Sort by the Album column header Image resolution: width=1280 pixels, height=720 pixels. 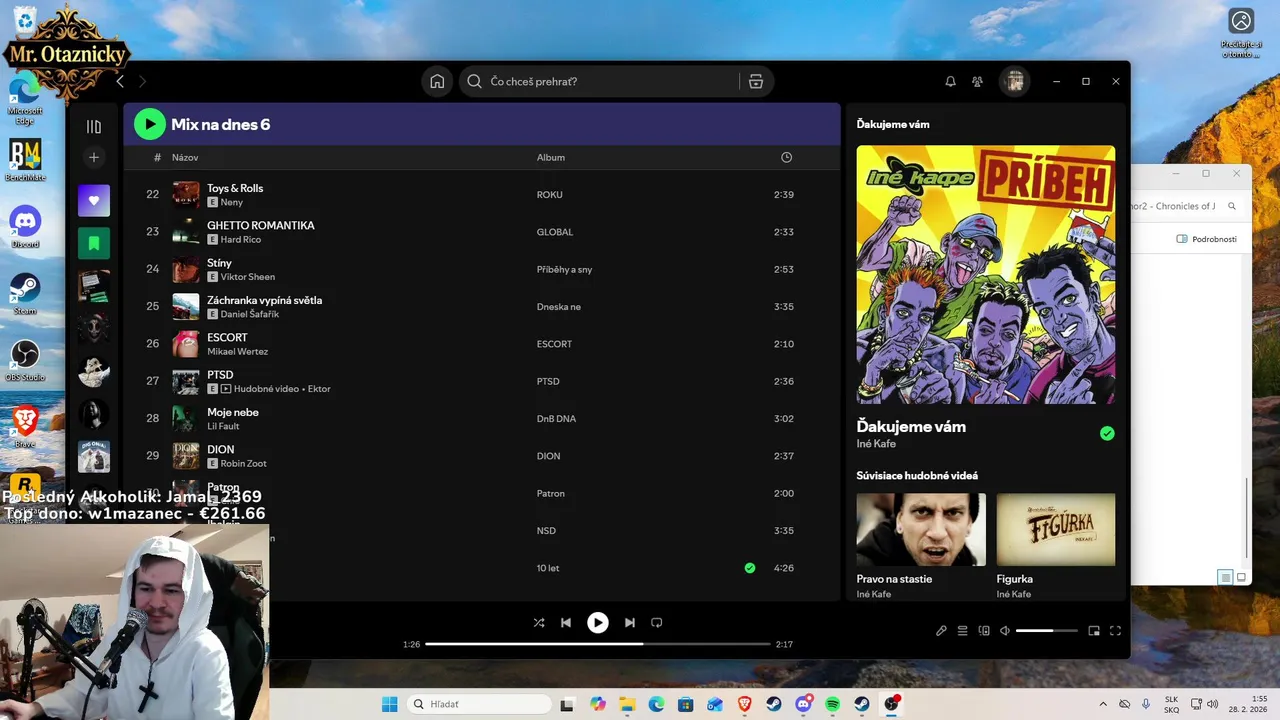click(x=551, y=157)
